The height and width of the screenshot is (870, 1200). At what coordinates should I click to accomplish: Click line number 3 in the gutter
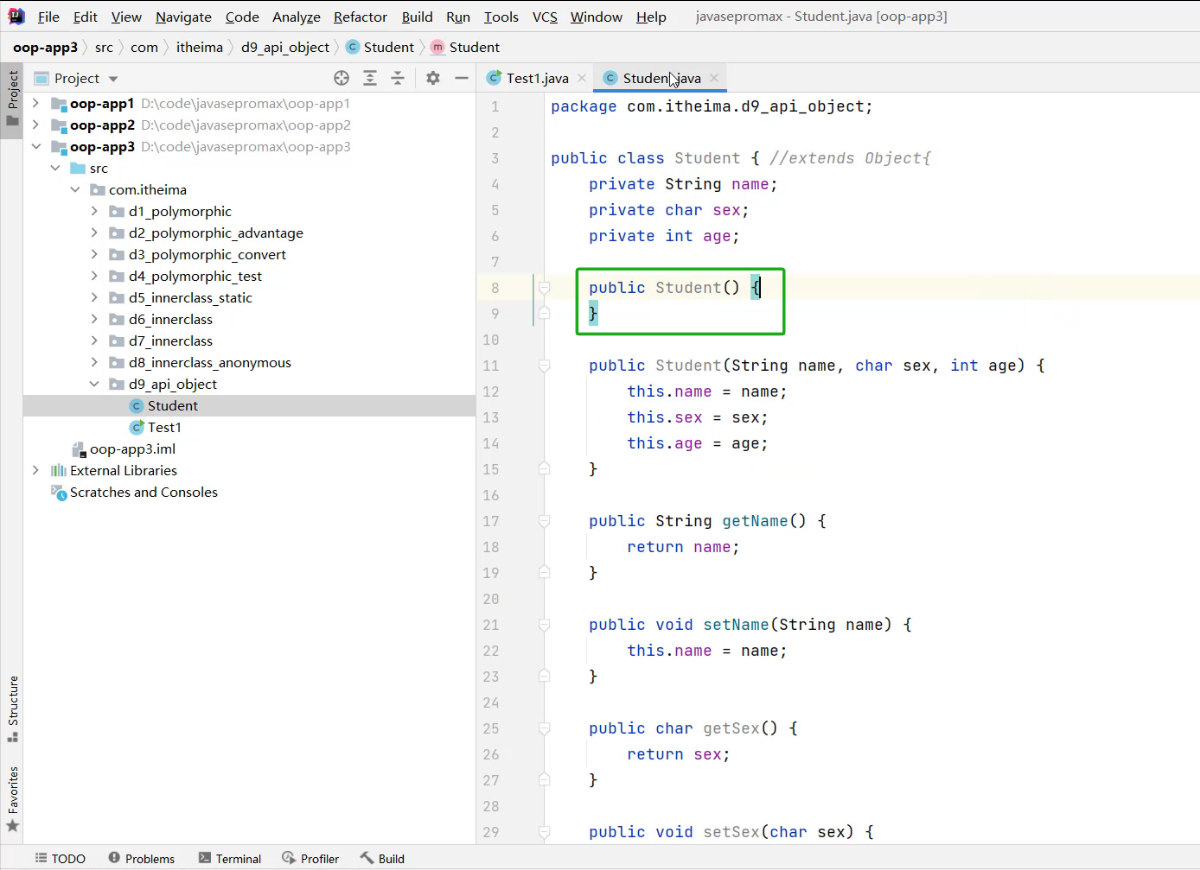coord(495,158)
